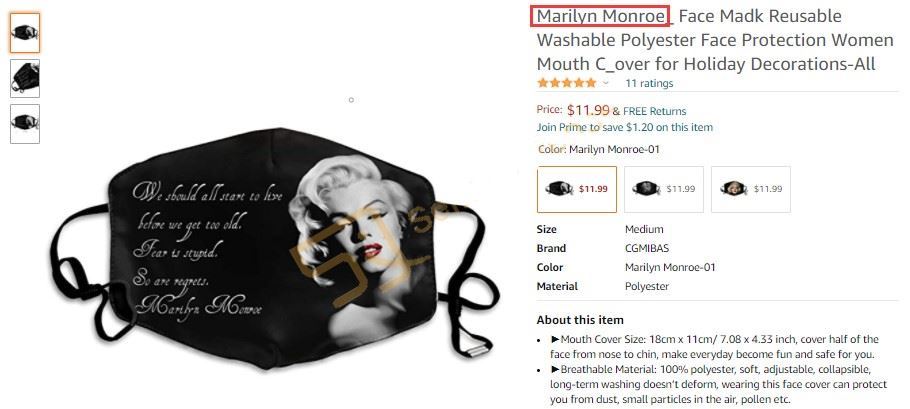Click the red-boxed Marilyn Monroe title text
The height and width of the screenshot is (409, 910).
600,16
